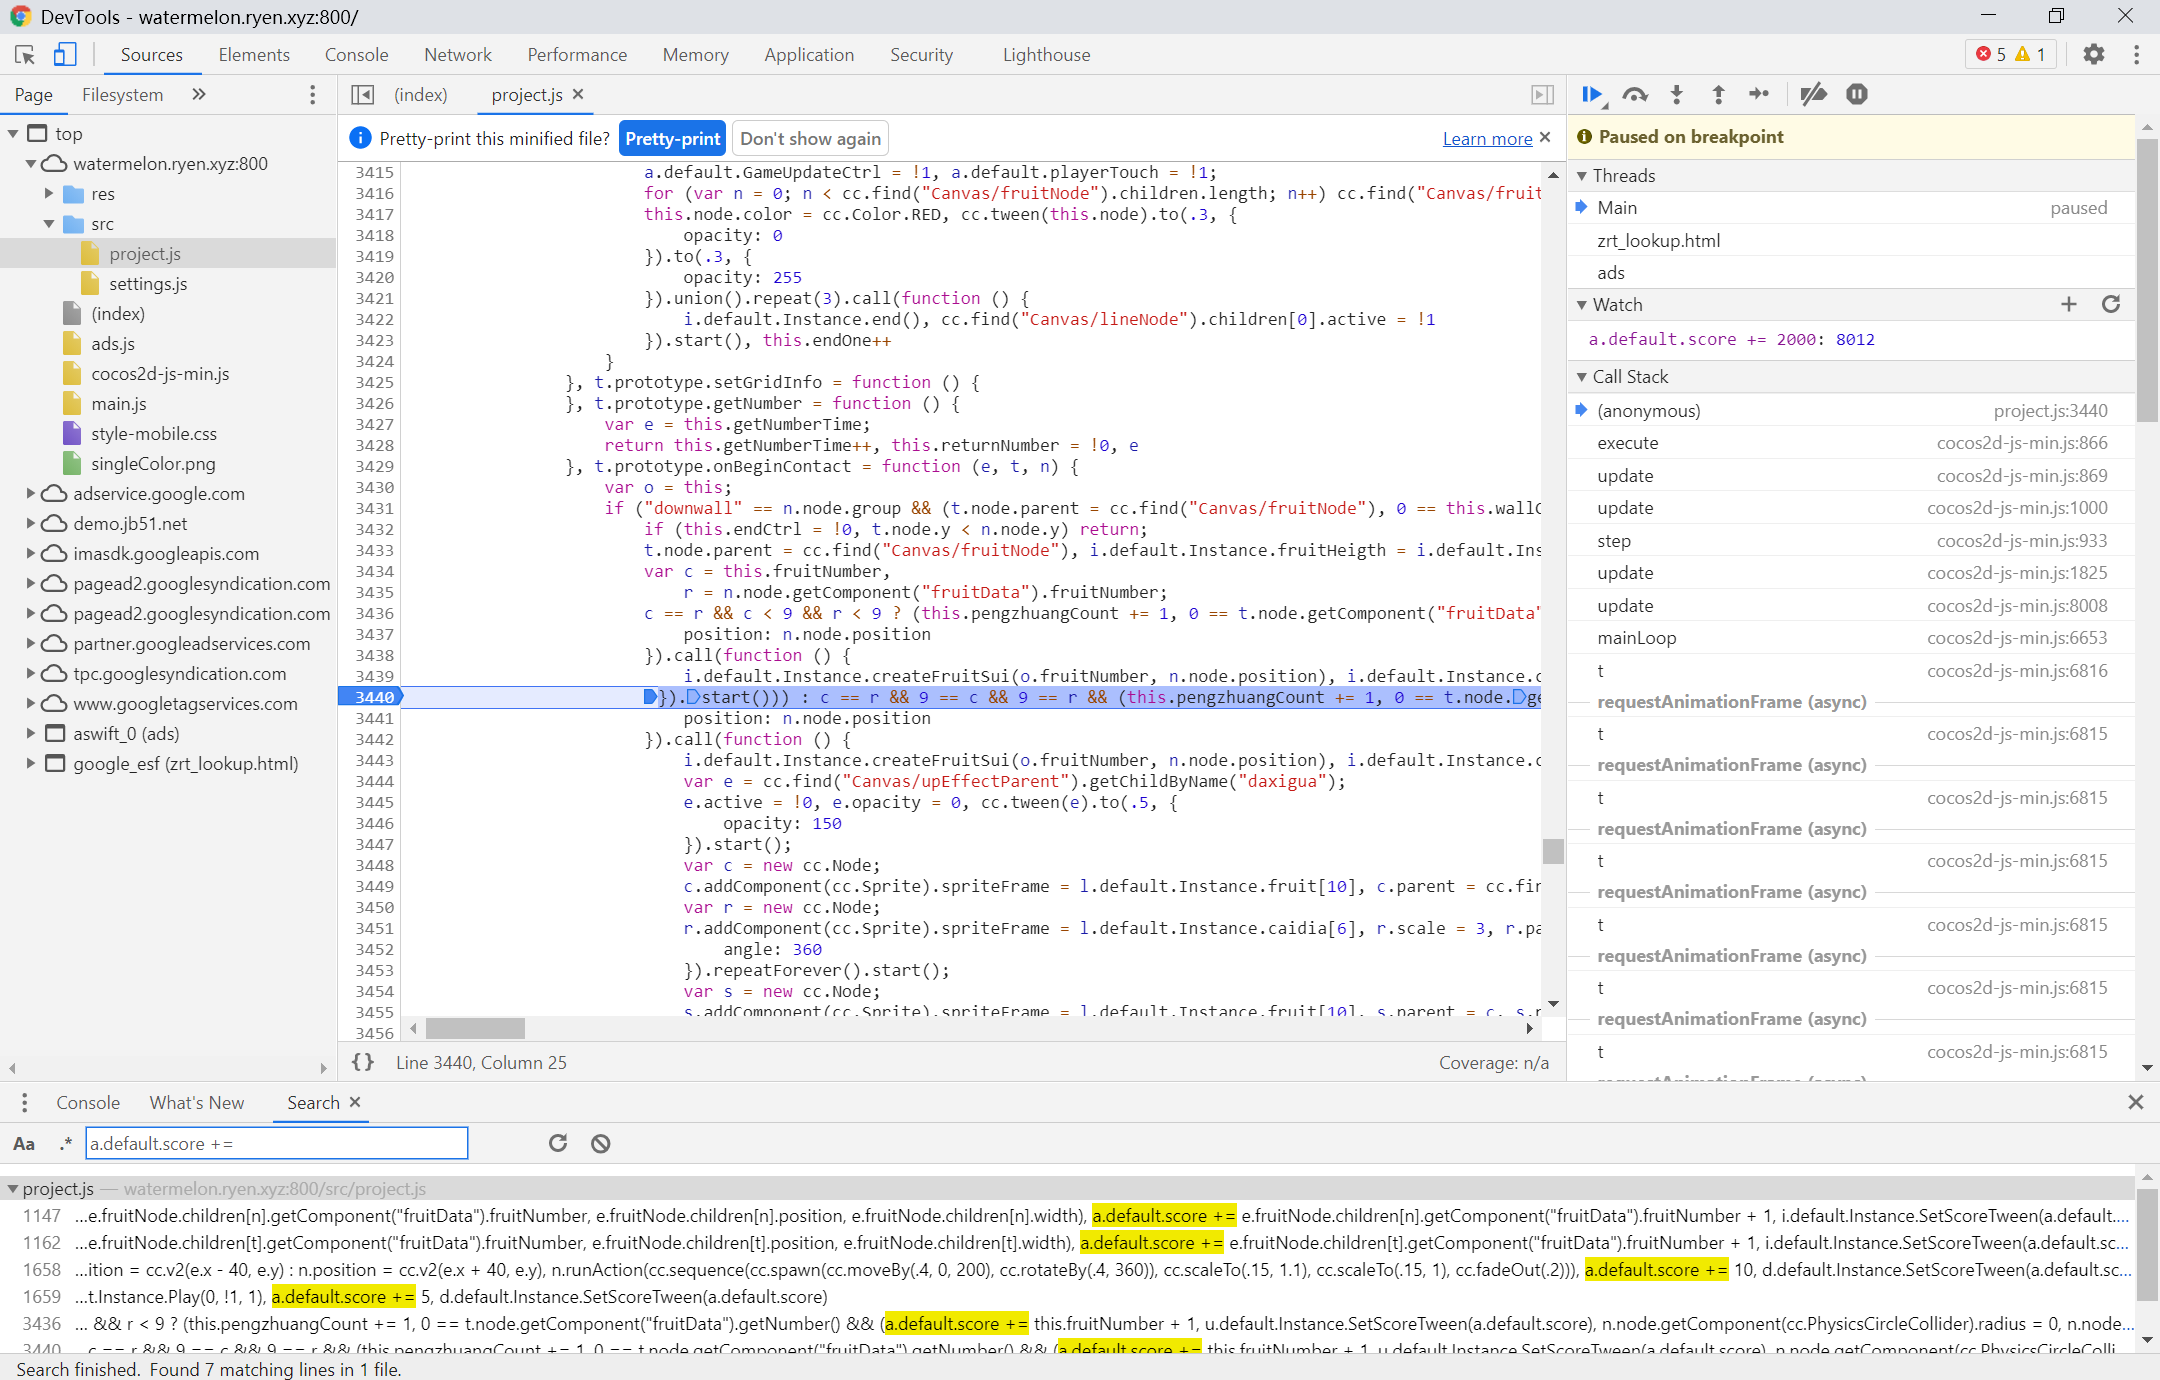This screenshot has height=1380, width=2160.
Task: Collapse the src folder
Action: (x=49, y=224)
